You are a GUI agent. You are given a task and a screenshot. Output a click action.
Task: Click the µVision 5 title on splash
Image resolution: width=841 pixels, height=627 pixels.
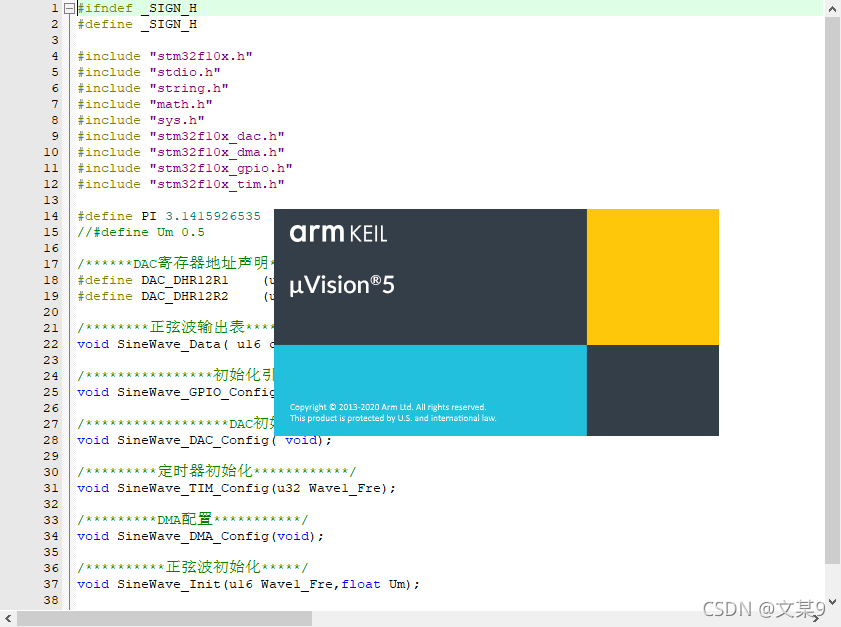tap(342, 285)
